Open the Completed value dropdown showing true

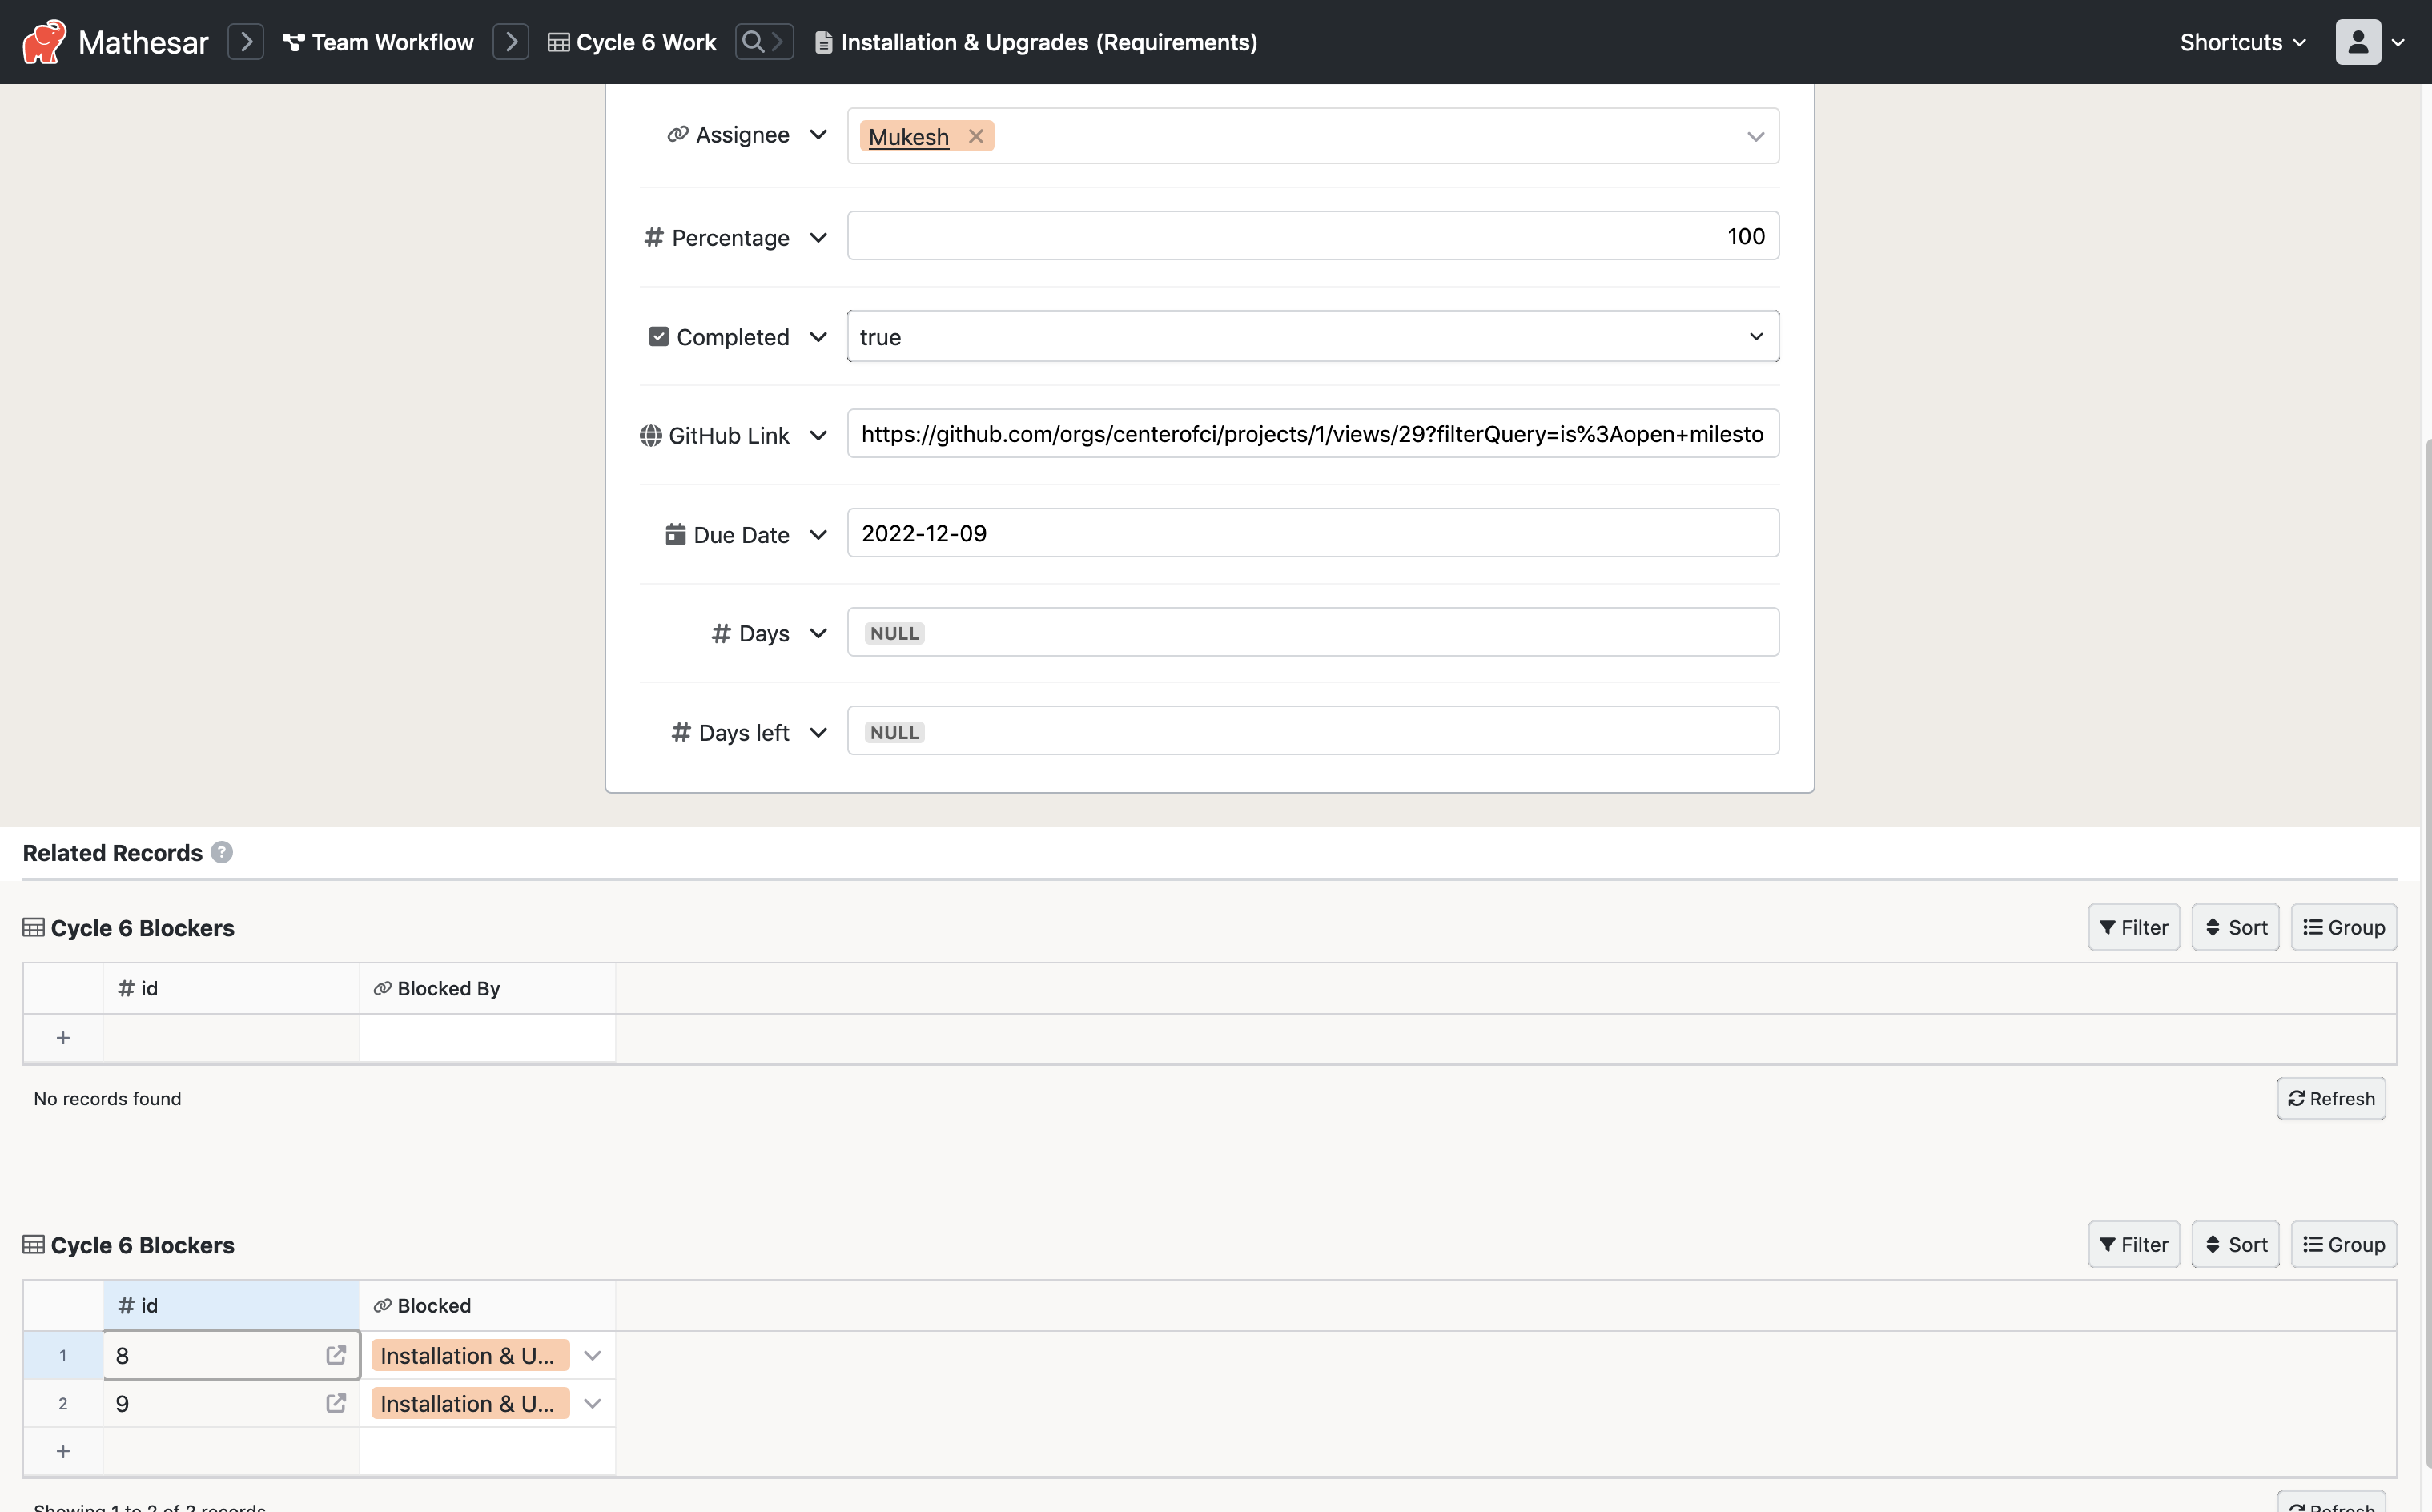coord(1755,336)
